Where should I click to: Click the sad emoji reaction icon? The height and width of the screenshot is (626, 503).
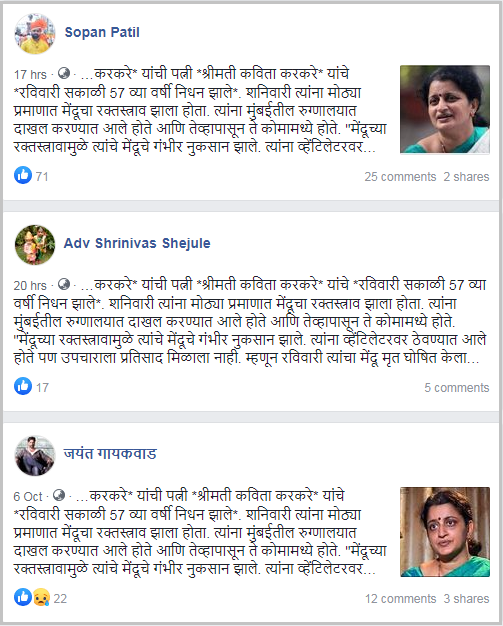pos(42,598)
